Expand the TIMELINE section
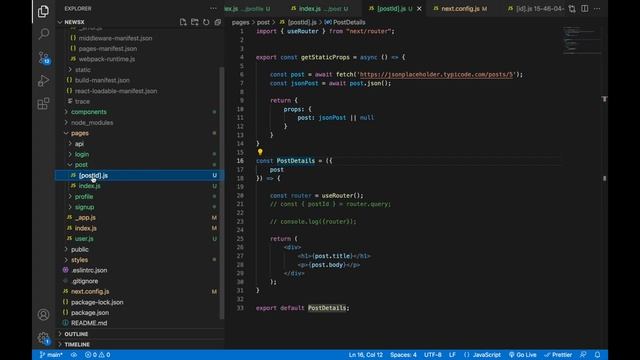 140,344
